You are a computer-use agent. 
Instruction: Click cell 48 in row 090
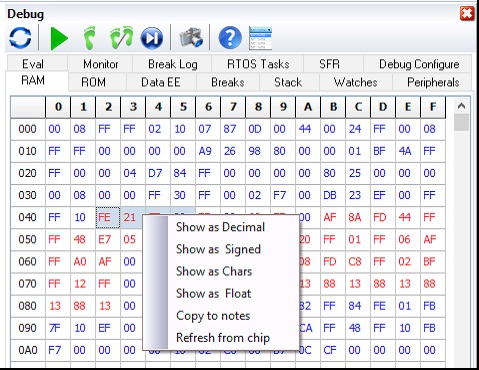(x=358, y=328)
